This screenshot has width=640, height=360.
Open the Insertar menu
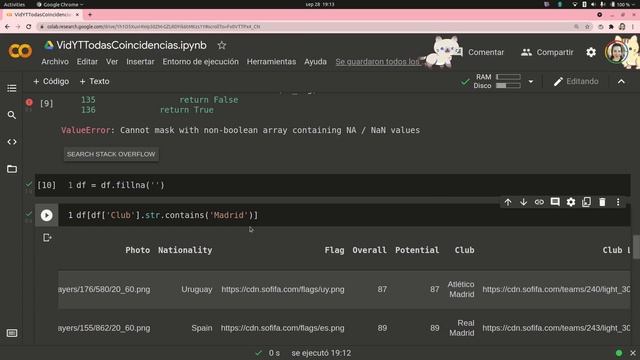140,62
